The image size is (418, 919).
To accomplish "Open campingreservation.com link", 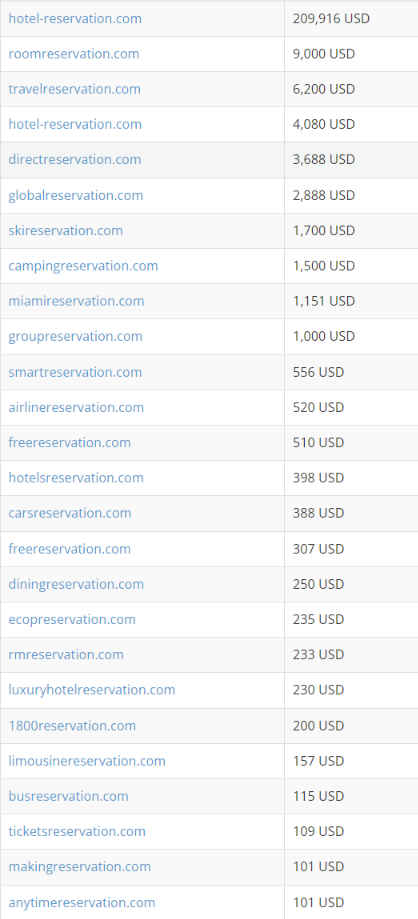I will point(83,266).
